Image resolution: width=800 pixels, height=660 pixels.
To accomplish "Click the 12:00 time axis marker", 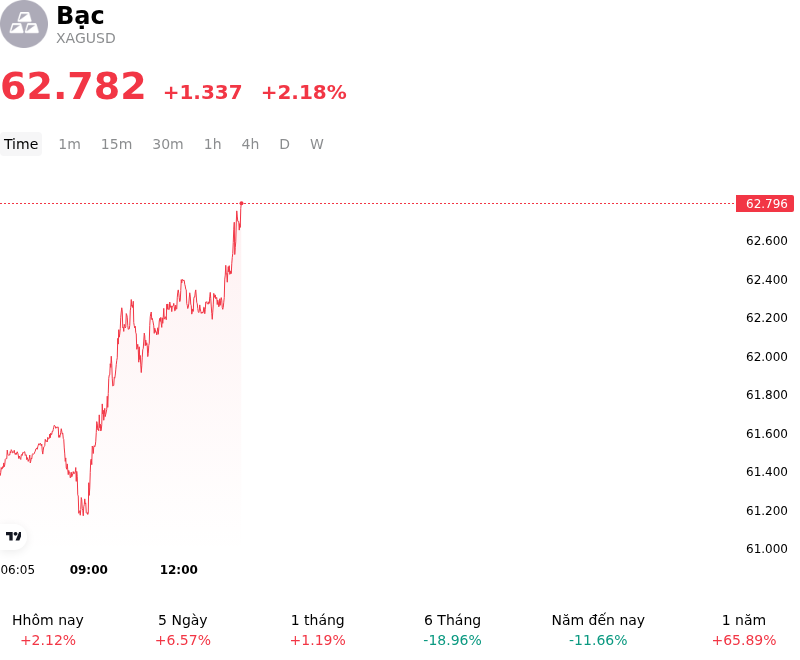I will click(179, 570).
